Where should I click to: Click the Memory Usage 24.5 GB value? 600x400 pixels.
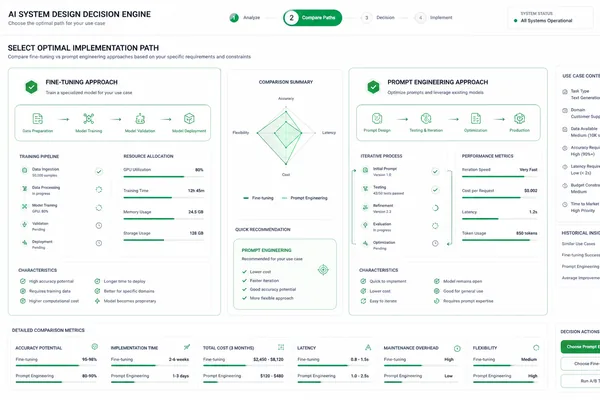point(196,212)
